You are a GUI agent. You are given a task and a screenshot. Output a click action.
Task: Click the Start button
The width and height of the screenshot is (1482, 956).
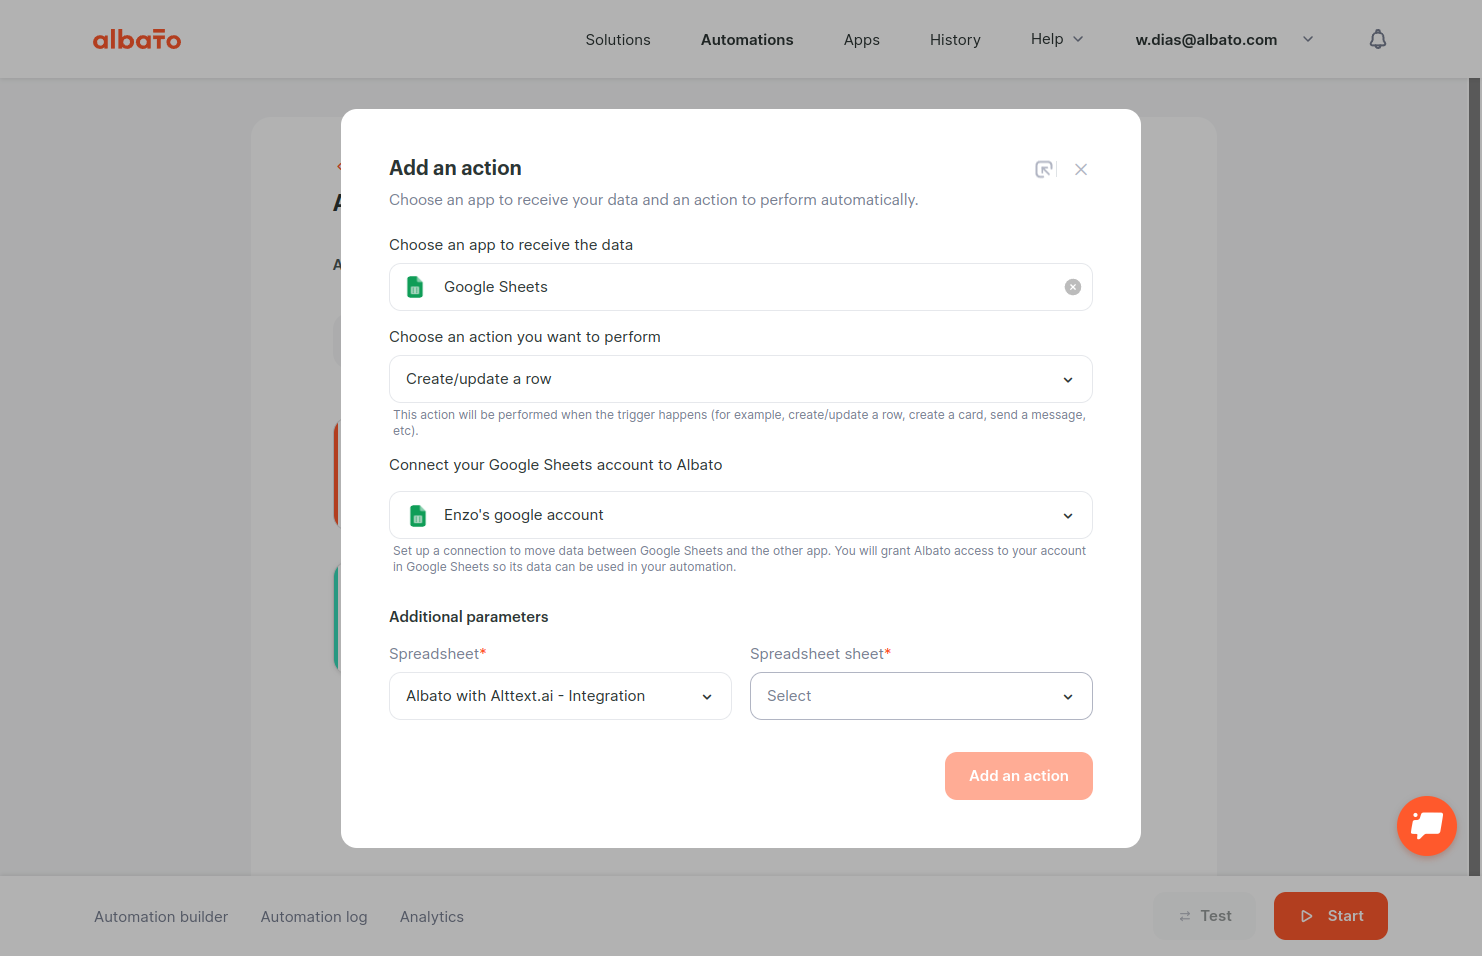click(x=1330, y=916)
